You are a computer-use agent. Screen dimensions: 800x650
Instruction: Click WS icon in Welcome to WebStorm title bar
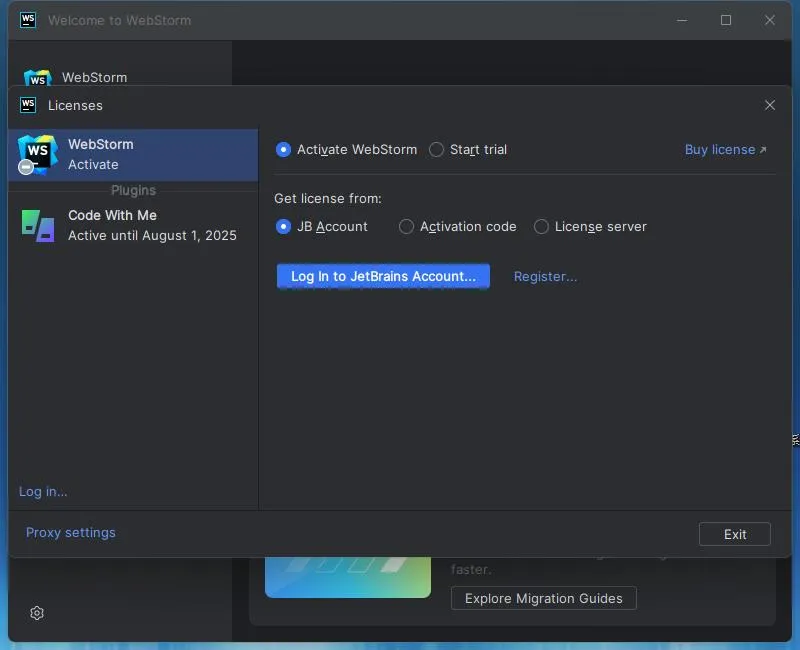pyautogui.click(x=28, y=20)
